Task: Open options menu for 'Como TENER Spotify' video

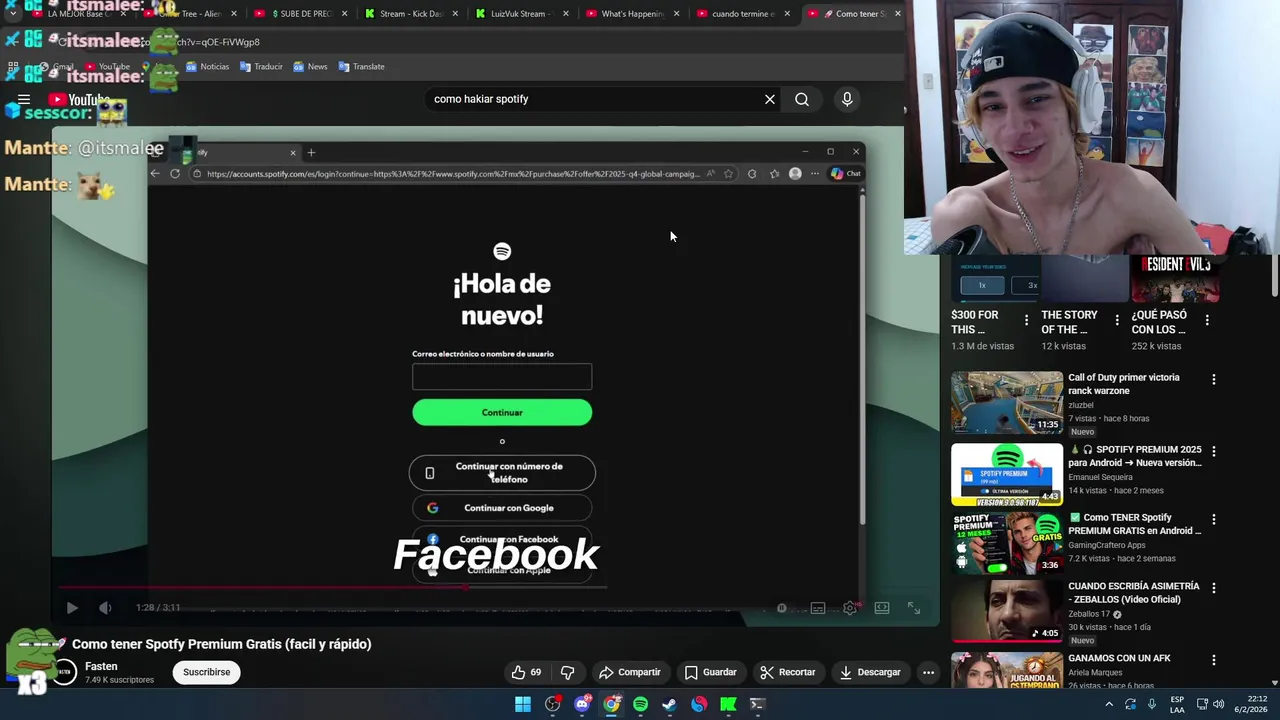Action: click(x=1214, y=520)
